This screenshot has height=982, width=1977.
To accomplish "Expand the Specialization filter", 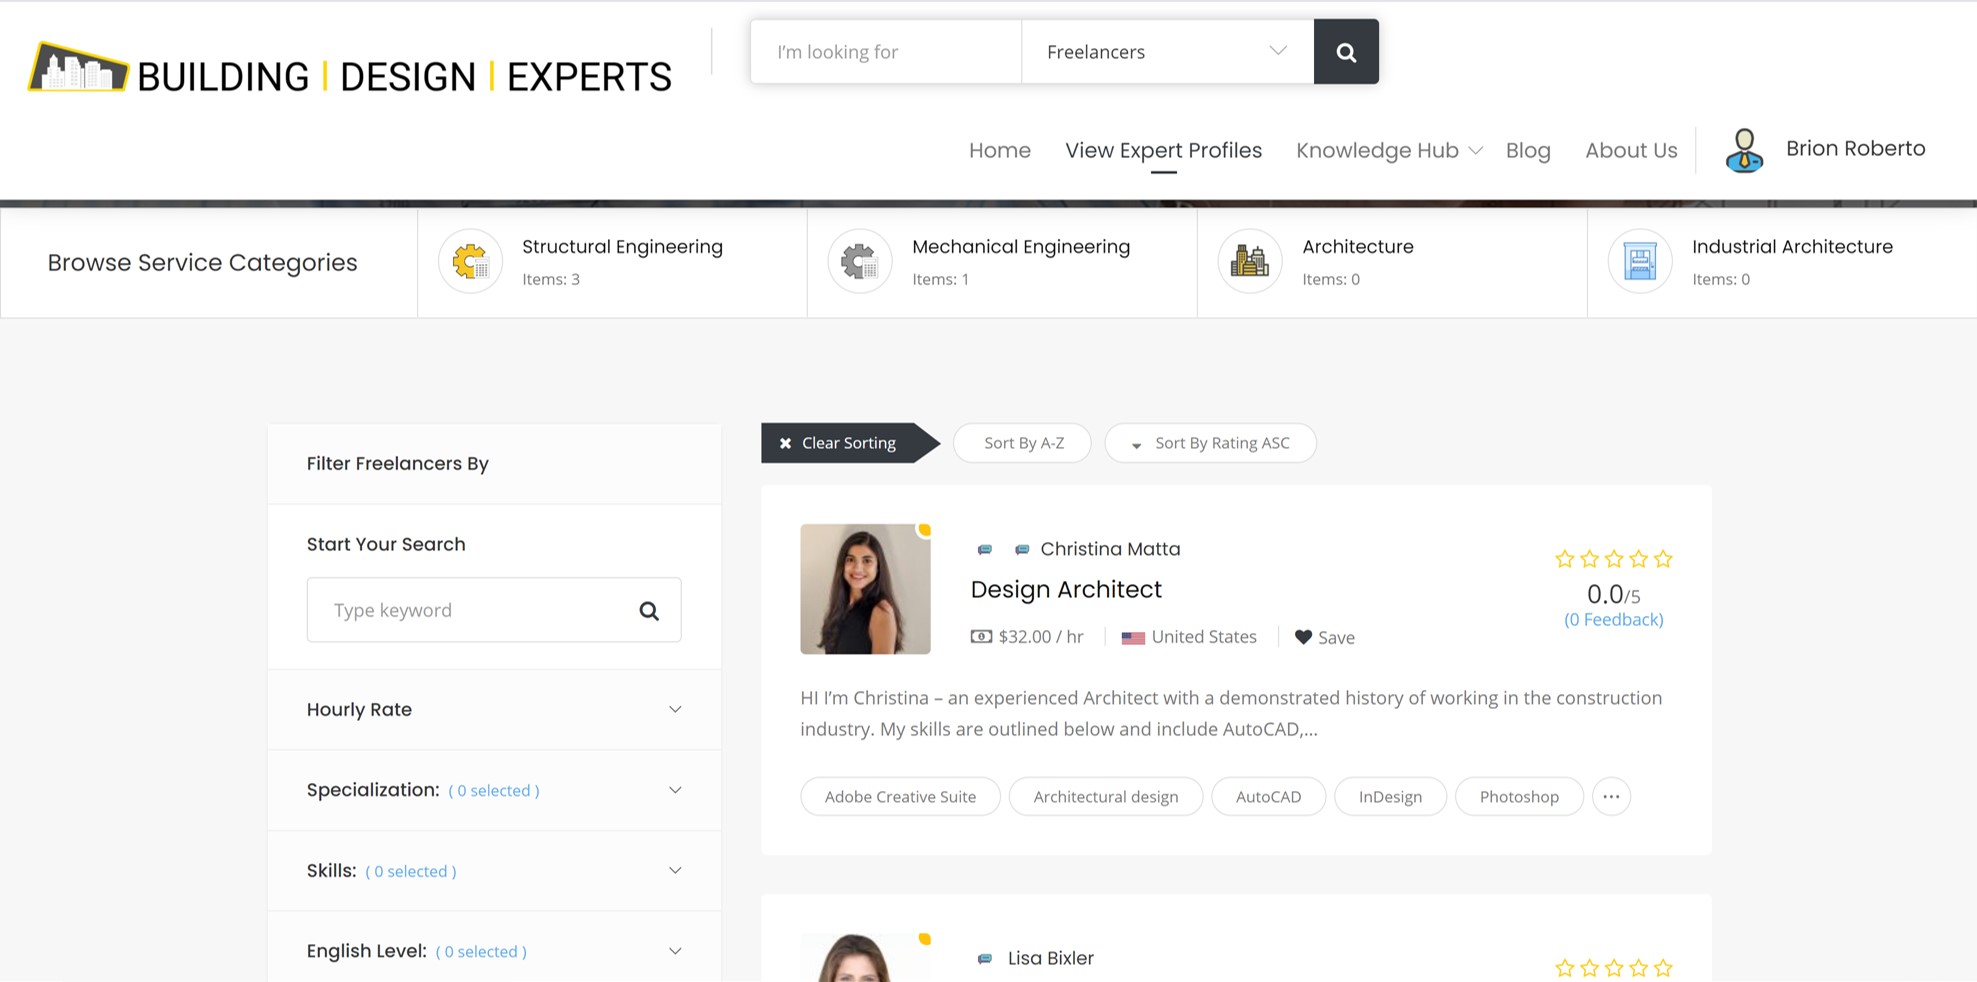I will [494, 790].
